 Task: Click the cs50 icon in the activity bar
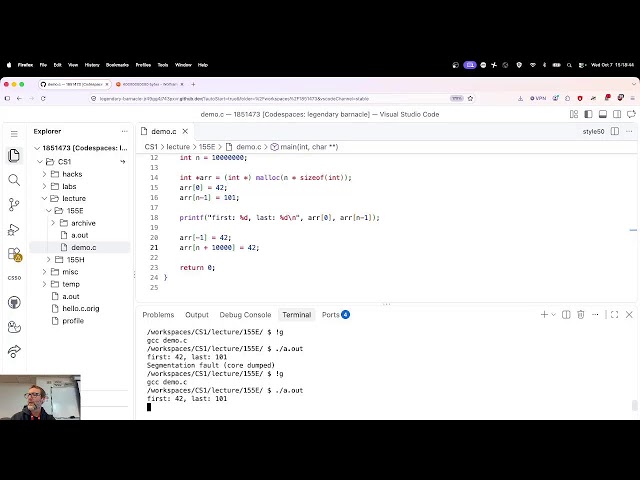[x=14, y=278]
